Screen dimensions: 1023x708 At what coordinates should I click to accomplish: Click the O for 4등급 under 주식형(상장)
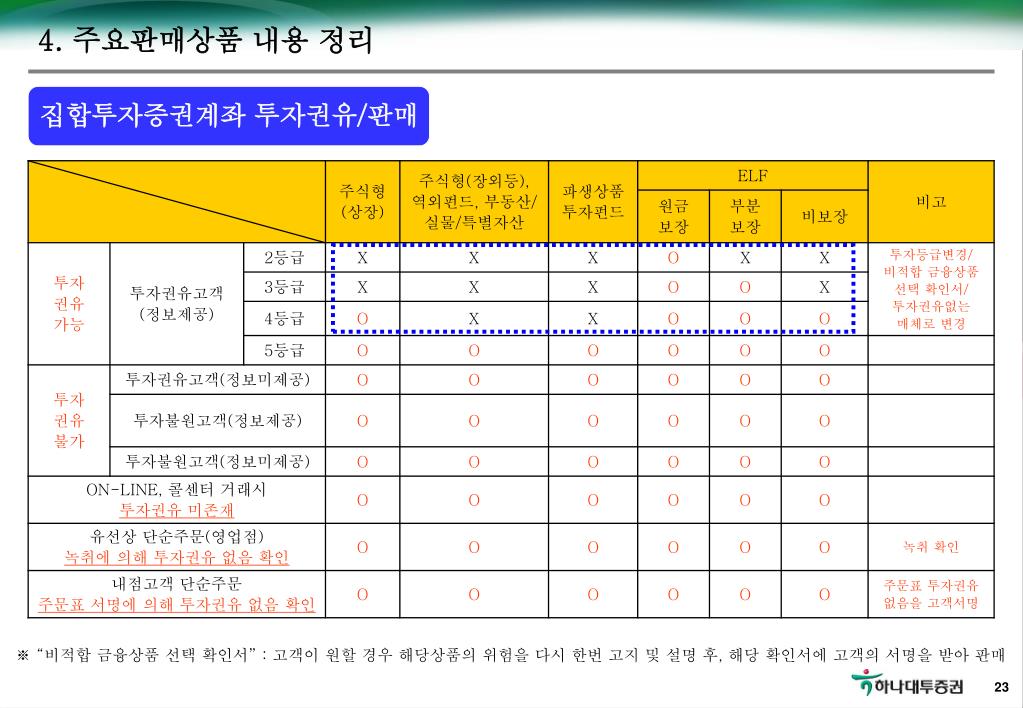363,318
